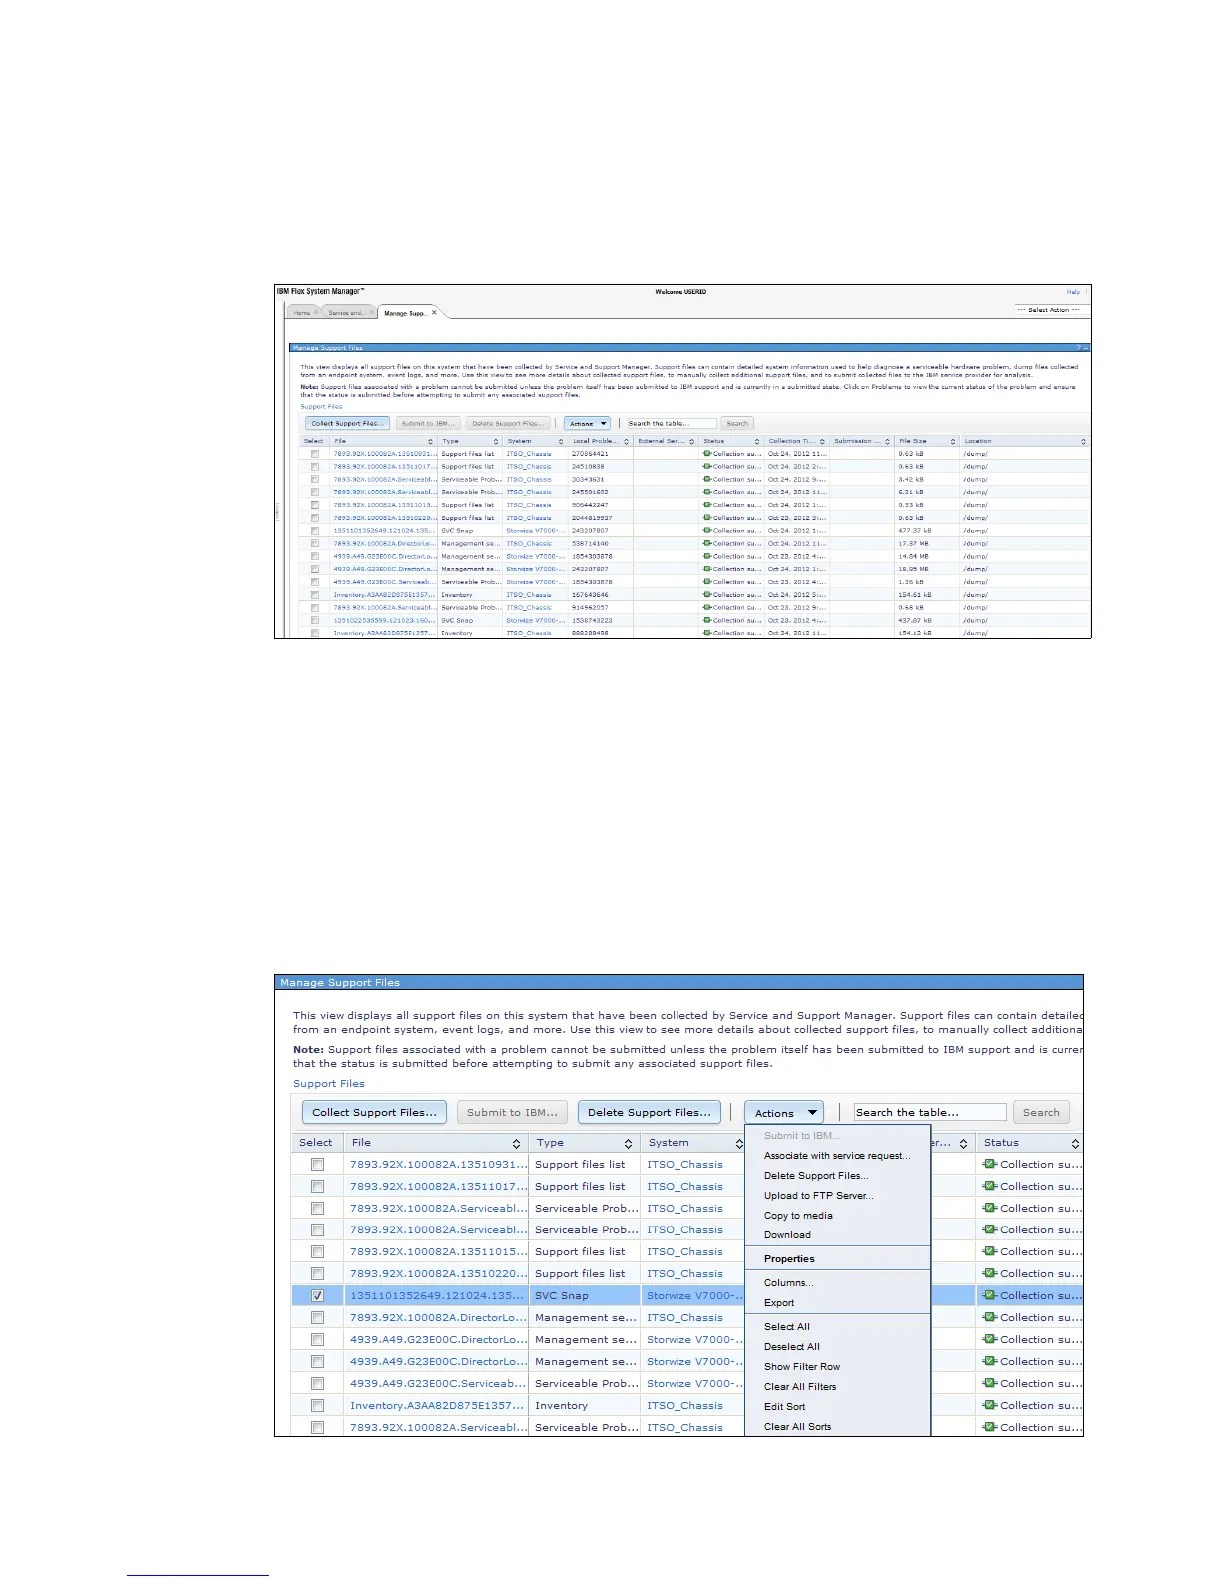Open the Help link in the upper screenshot
The width and height of the screenshot is (1224, 1584).
pyautogui.click(x=1073, y=292)
